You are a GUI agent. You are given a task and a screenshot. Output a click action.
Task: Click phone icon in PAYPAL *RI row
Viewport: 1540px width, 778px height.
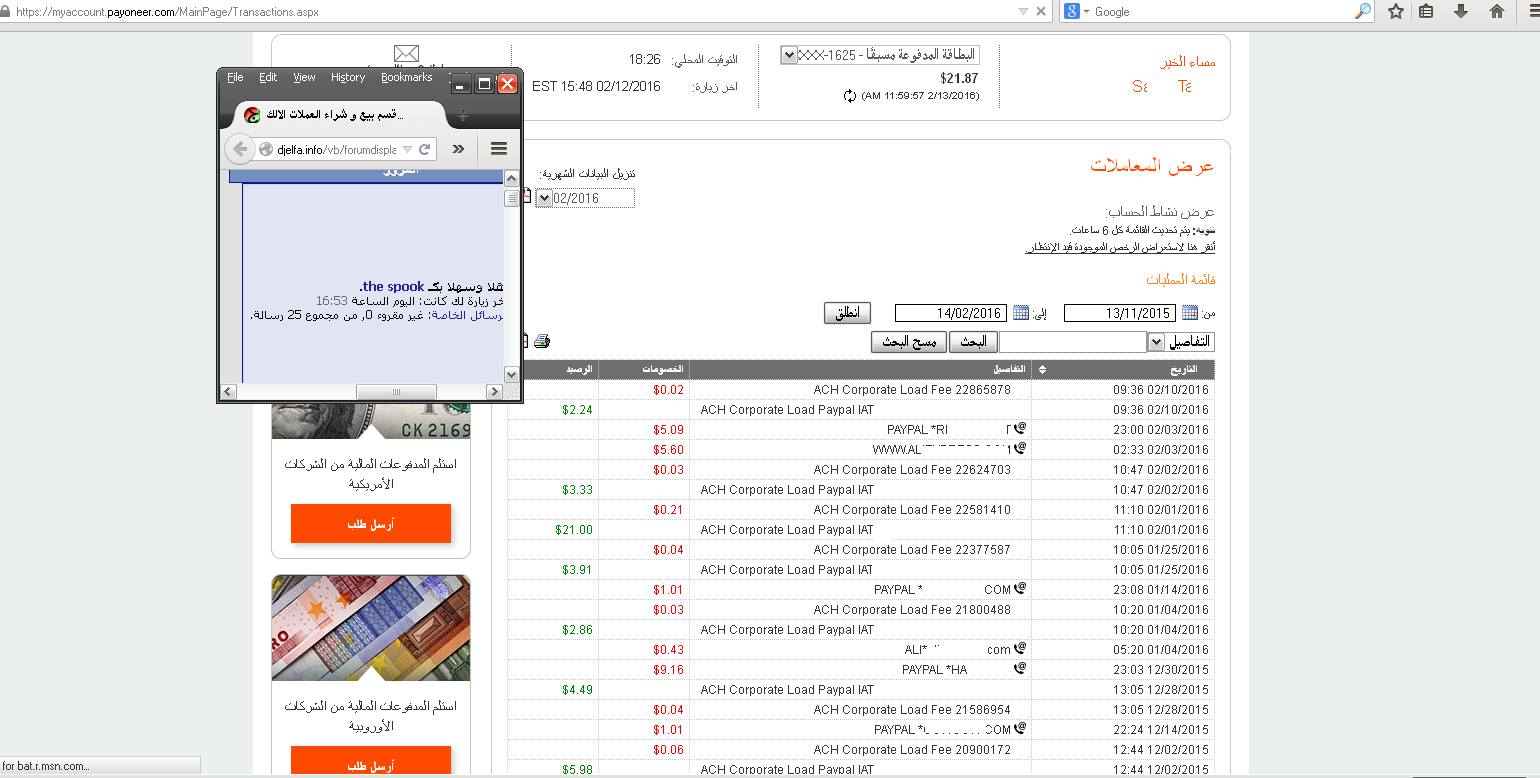(1019, 429)
